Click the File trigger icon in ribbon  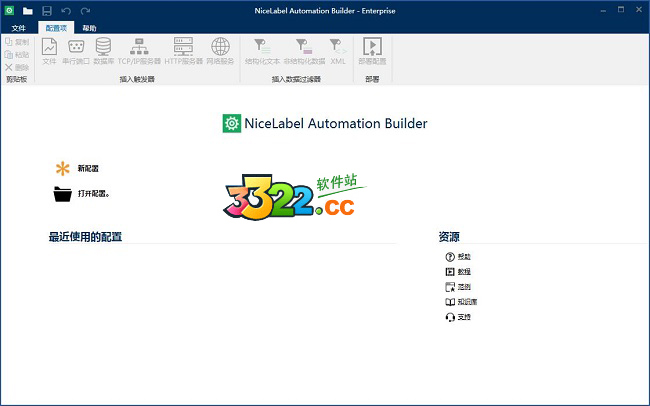click(x=49, y=50)
